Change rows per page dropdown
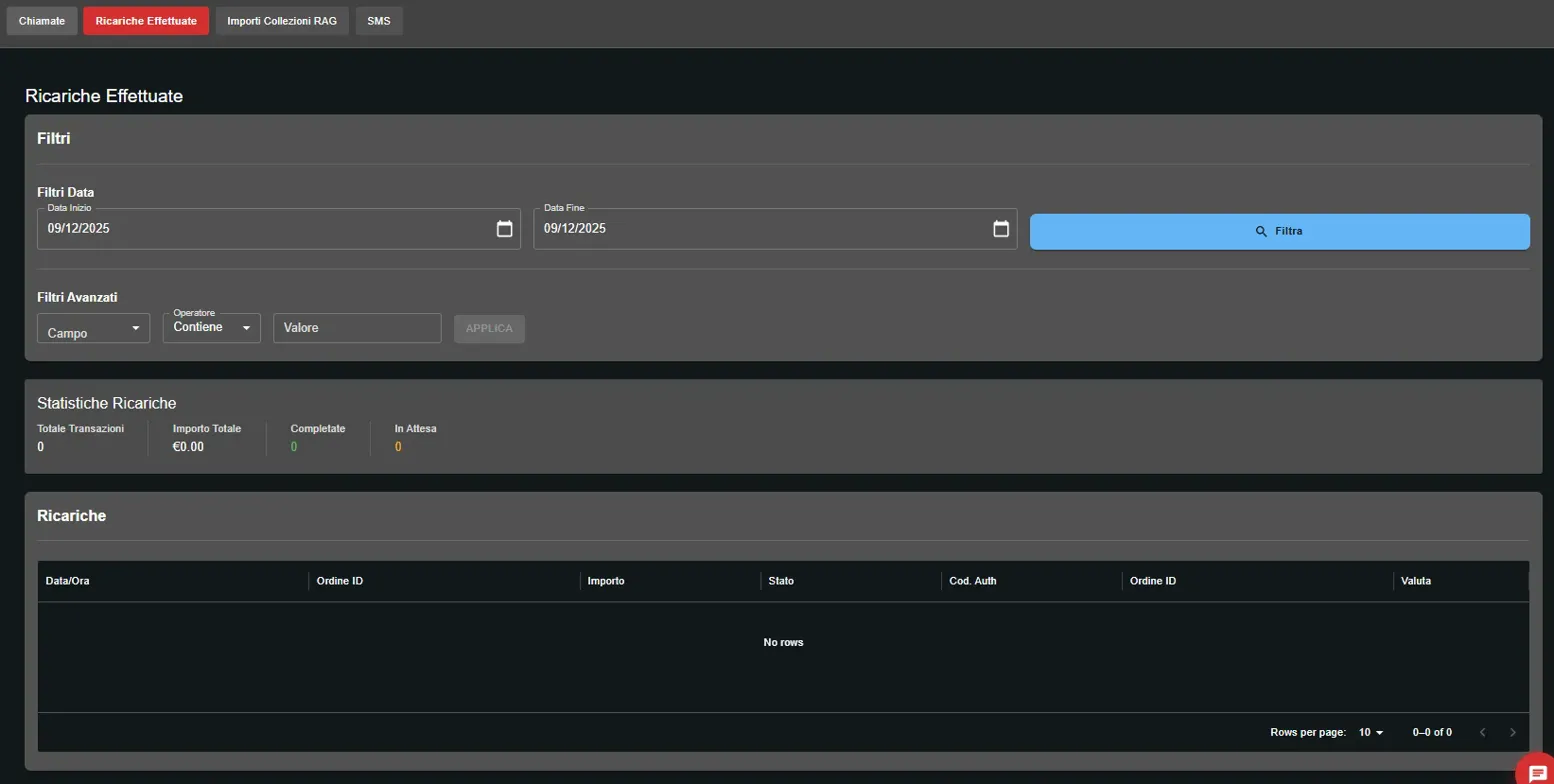Viewport: 1554px width, 784px height. tap(1371, 733)
